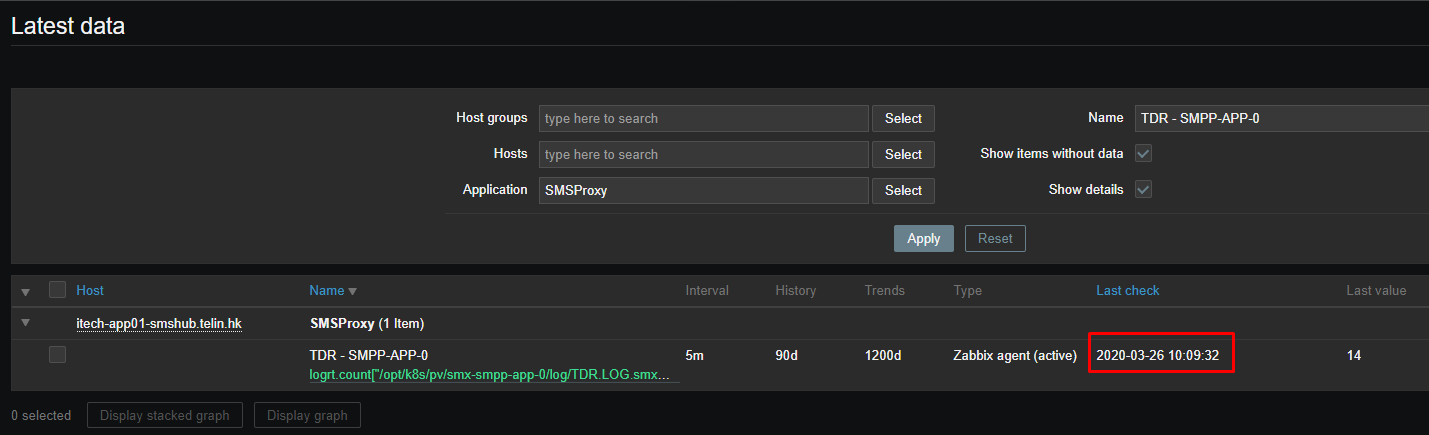Focus the Host groups search field
The image size is (1429, 435).
703,118
